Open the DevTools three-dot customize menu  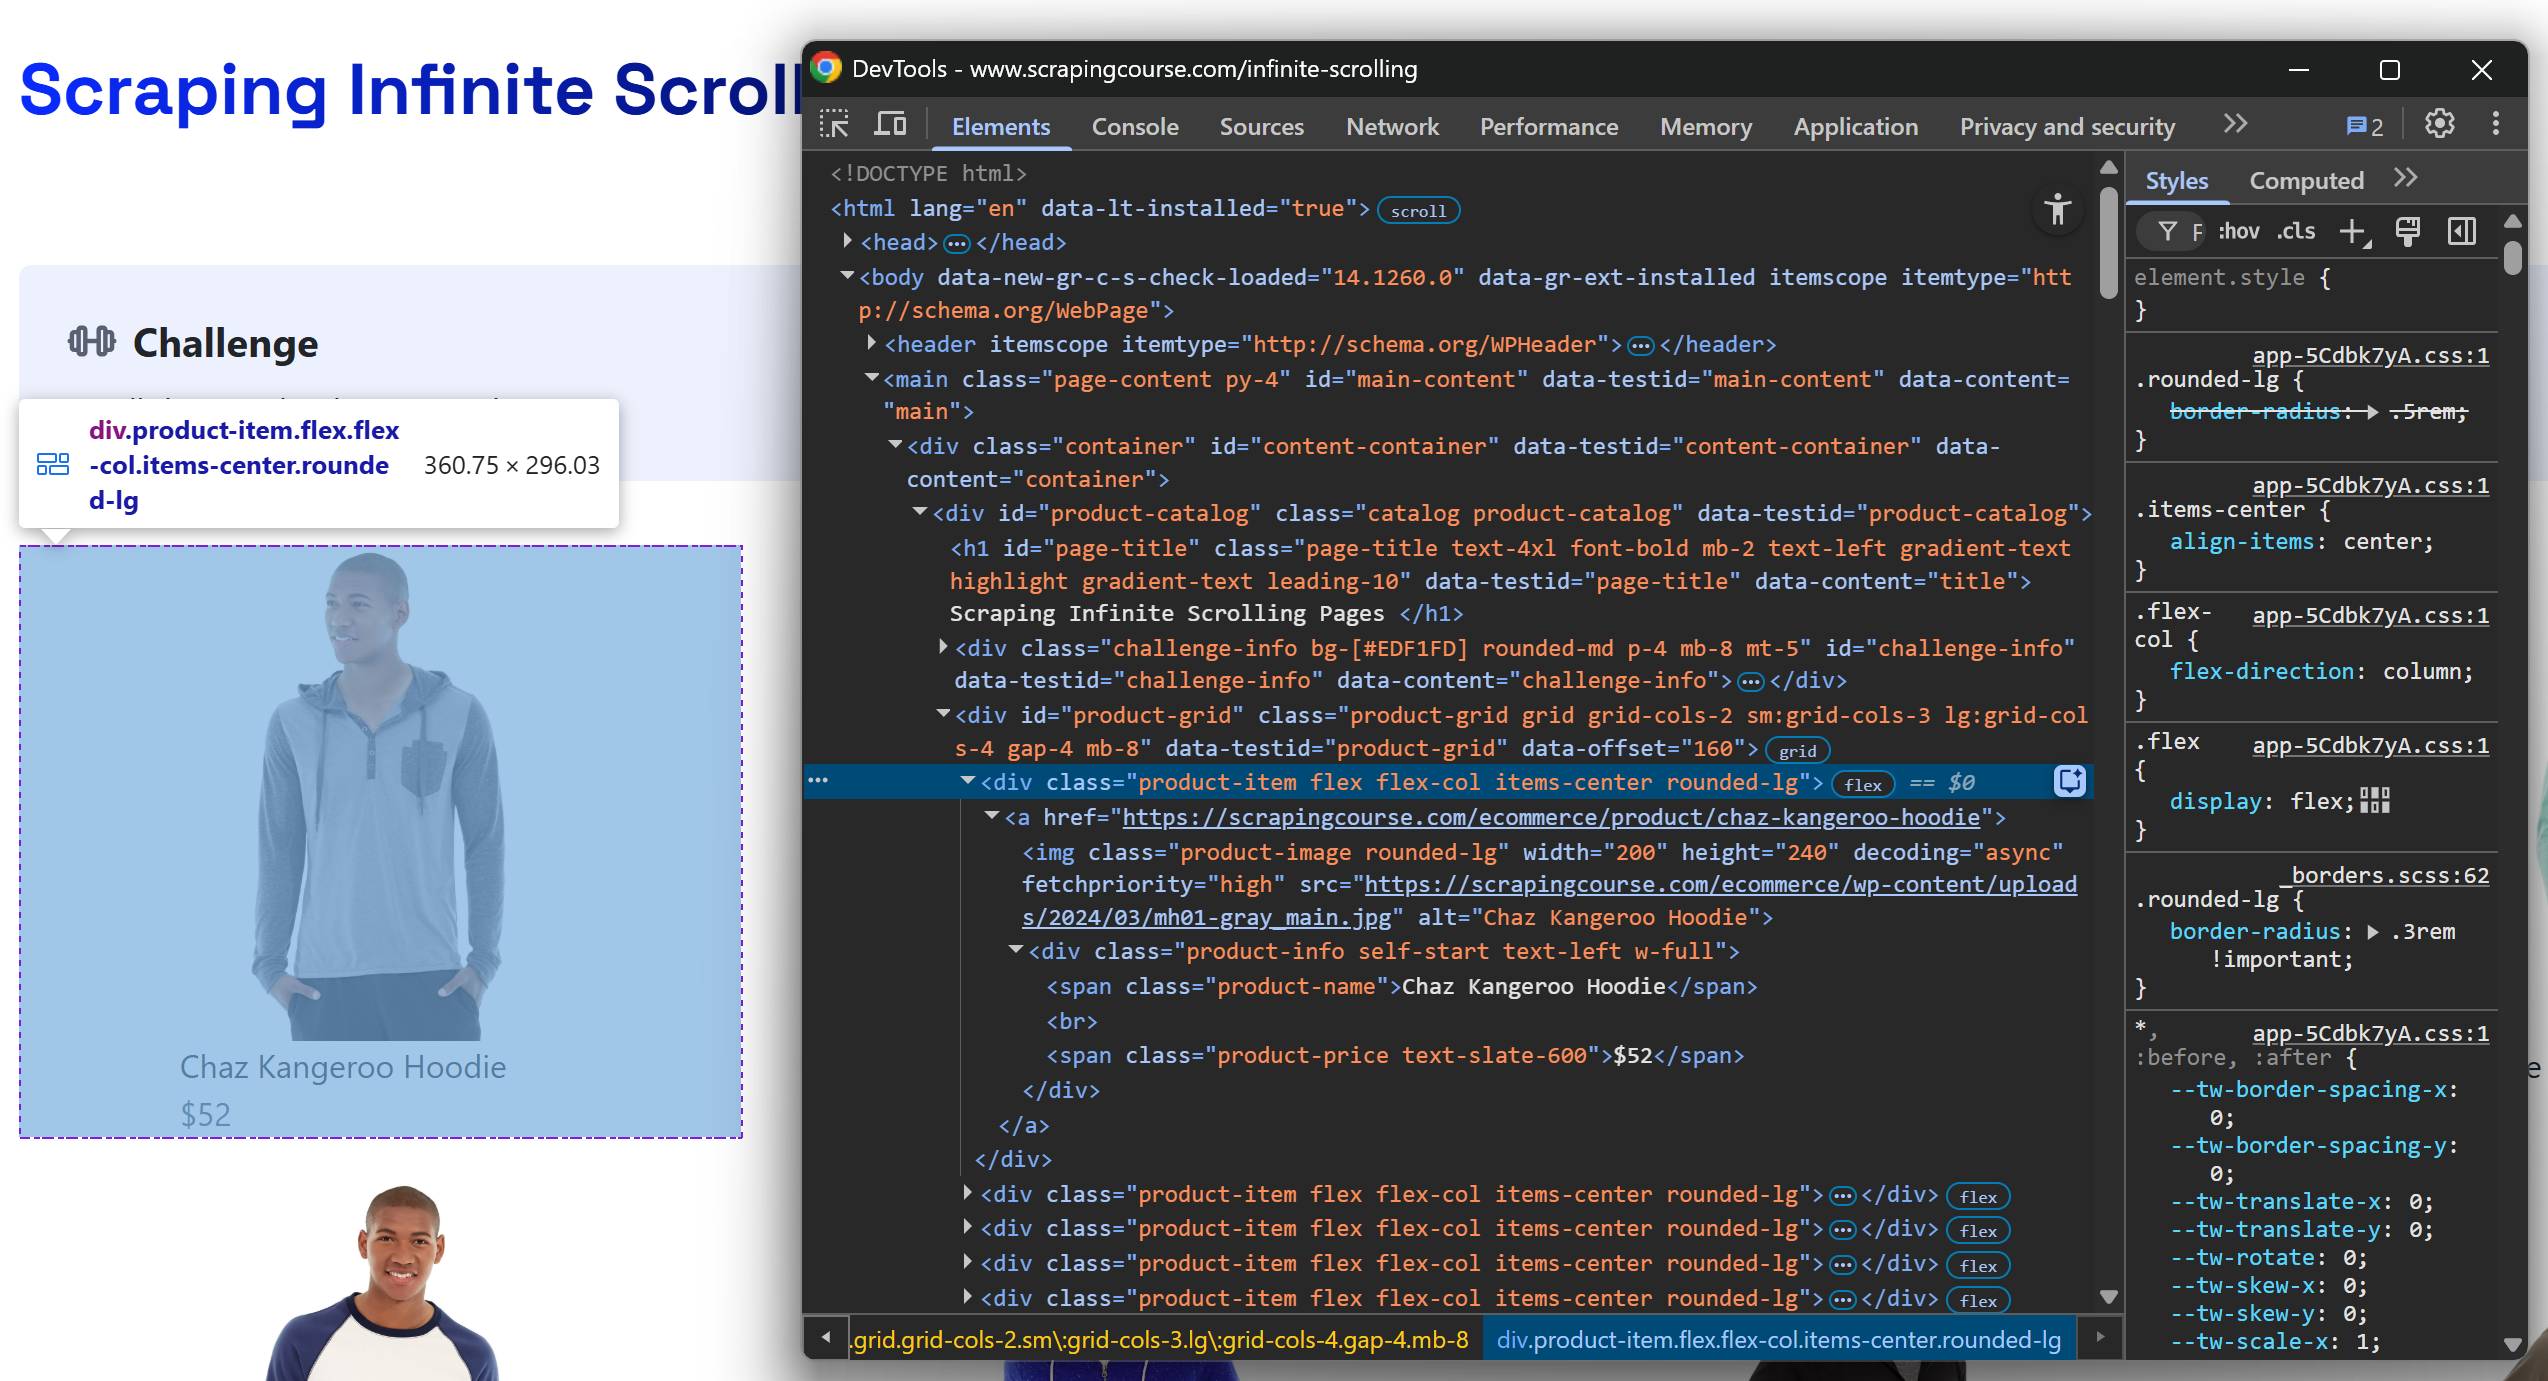tap(2495, 124)
